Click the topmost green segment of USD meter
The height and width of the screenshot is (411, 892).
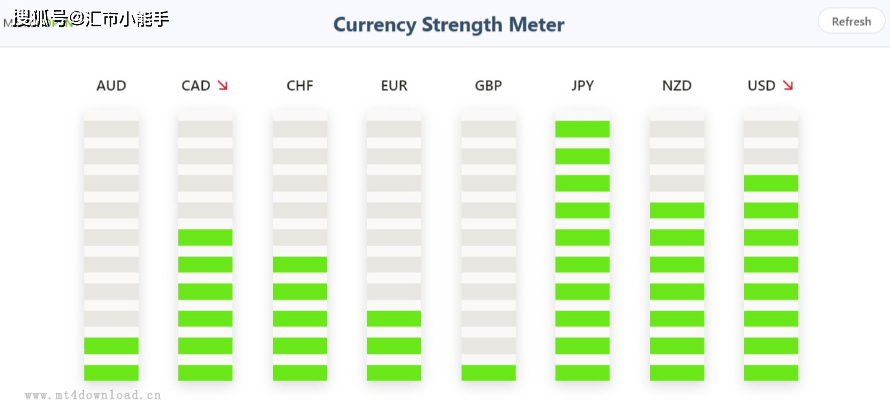pyautogui.click(x=771, y=183)
